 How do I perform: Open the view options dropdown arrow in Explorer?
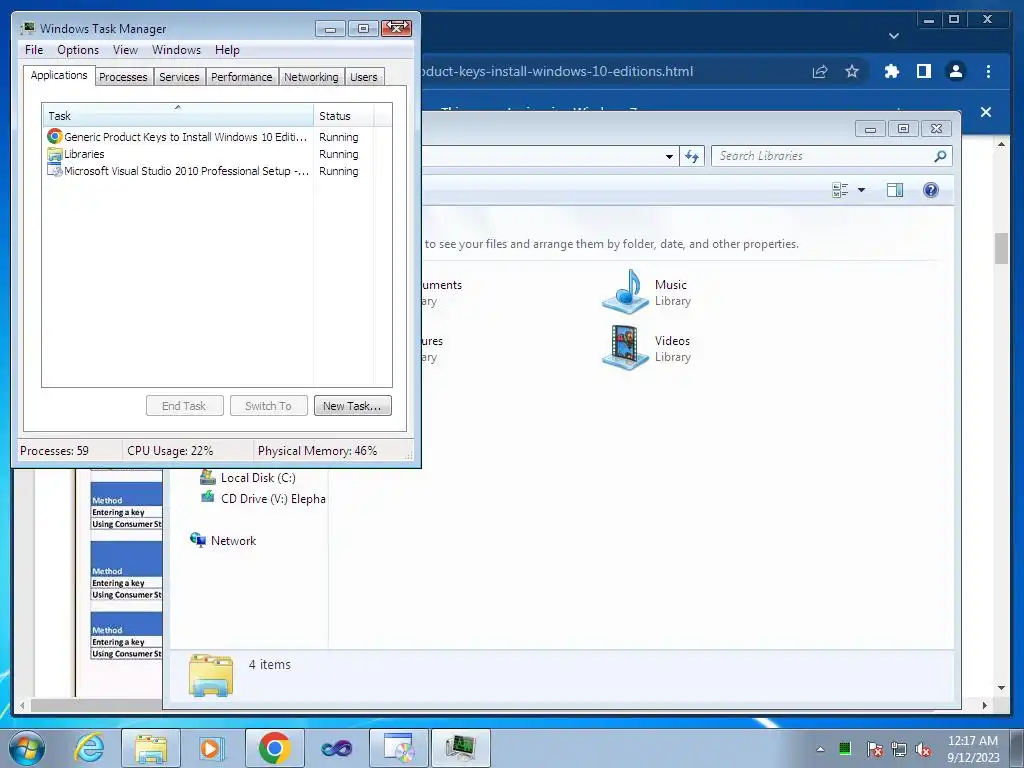click(861, 190)
